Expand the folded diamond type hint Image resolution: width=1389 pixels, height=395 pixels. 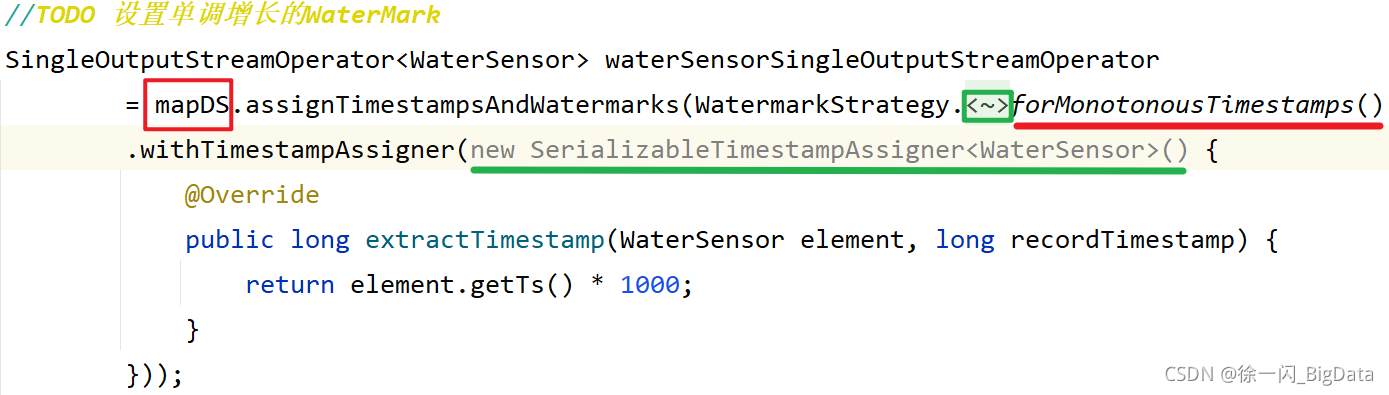tap(986, 104)
